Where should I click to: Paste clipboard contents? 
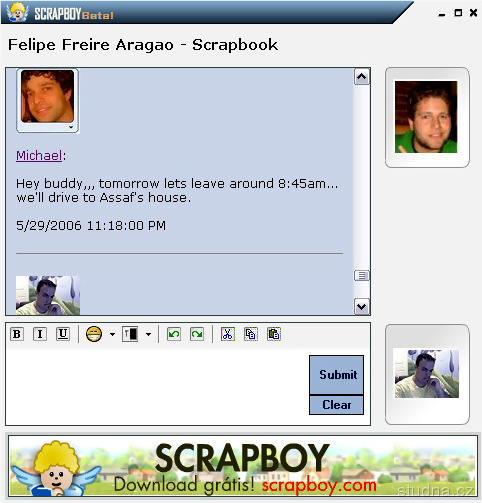click(x=274, y=334)
